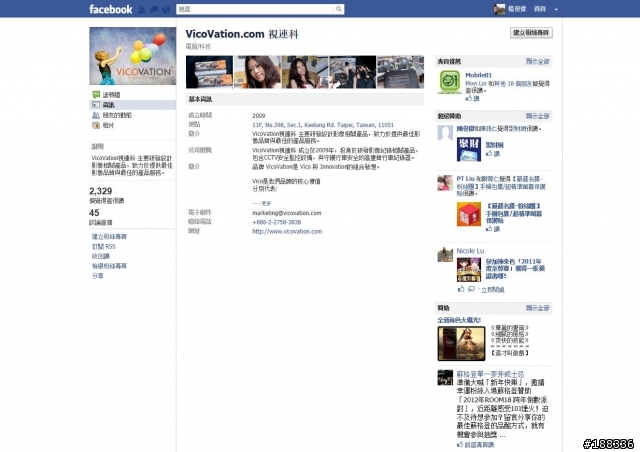Viewport: 640px width, 452px height.
Task: Click red box sponsored ad icon
Action: click(x=469, y=214)
